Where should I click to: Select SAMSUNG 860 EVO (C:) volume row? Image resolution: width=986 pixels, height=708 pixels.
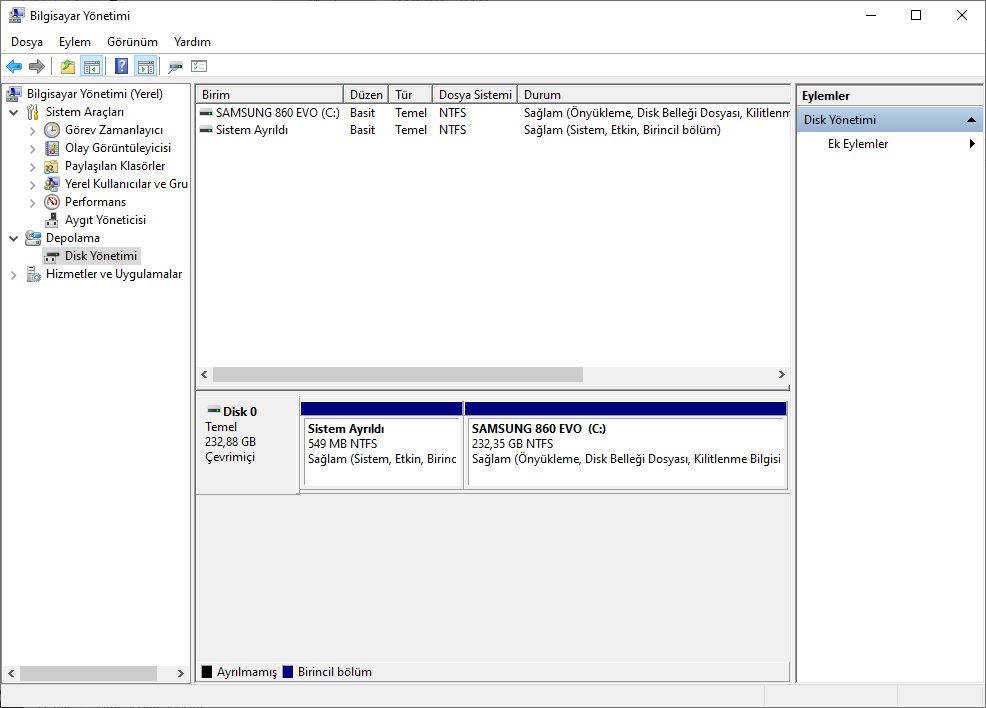click(493, 113)
